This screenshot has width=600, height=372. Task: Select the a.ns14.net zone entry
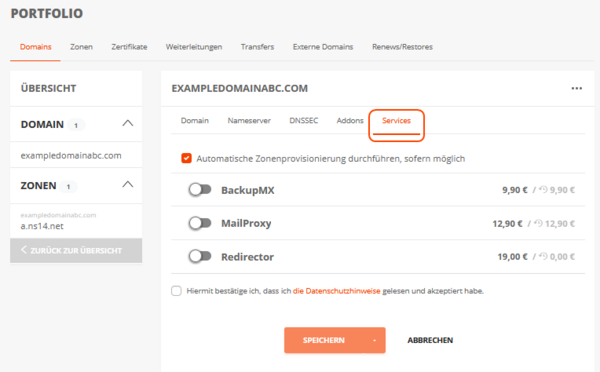(42, 226)
